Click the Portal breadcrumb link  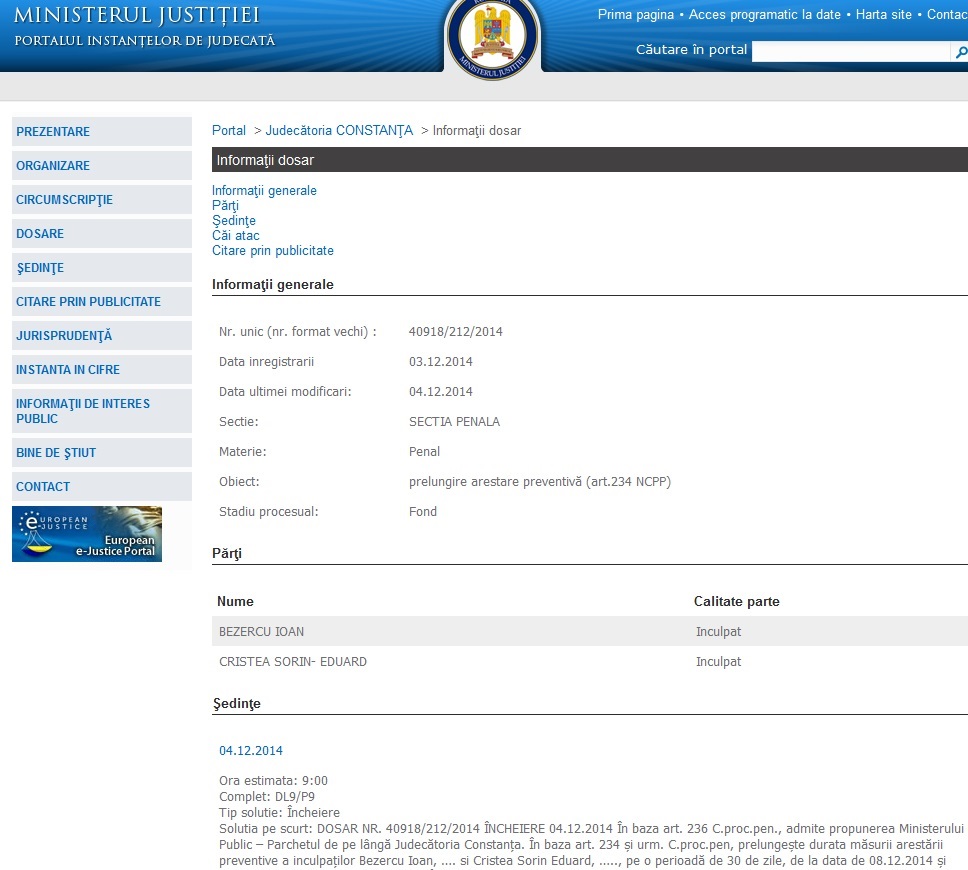(228, 130)
